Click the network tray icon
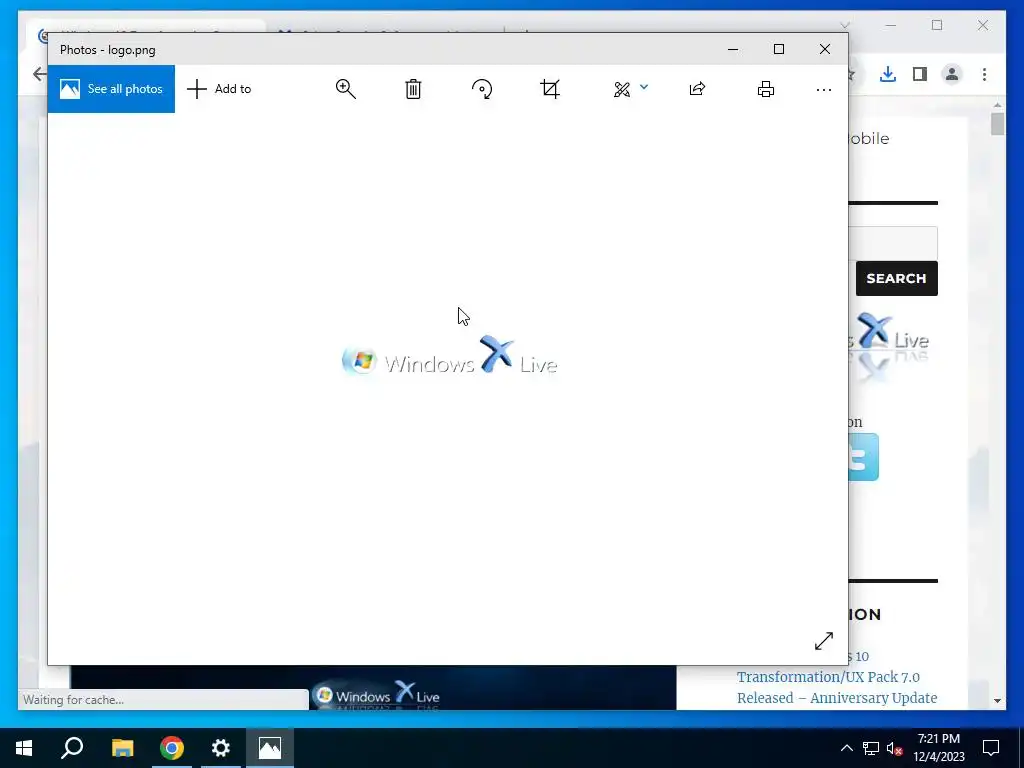This screenshot has height=768, width=1024. pyautogui.click(x=871, y=748)
